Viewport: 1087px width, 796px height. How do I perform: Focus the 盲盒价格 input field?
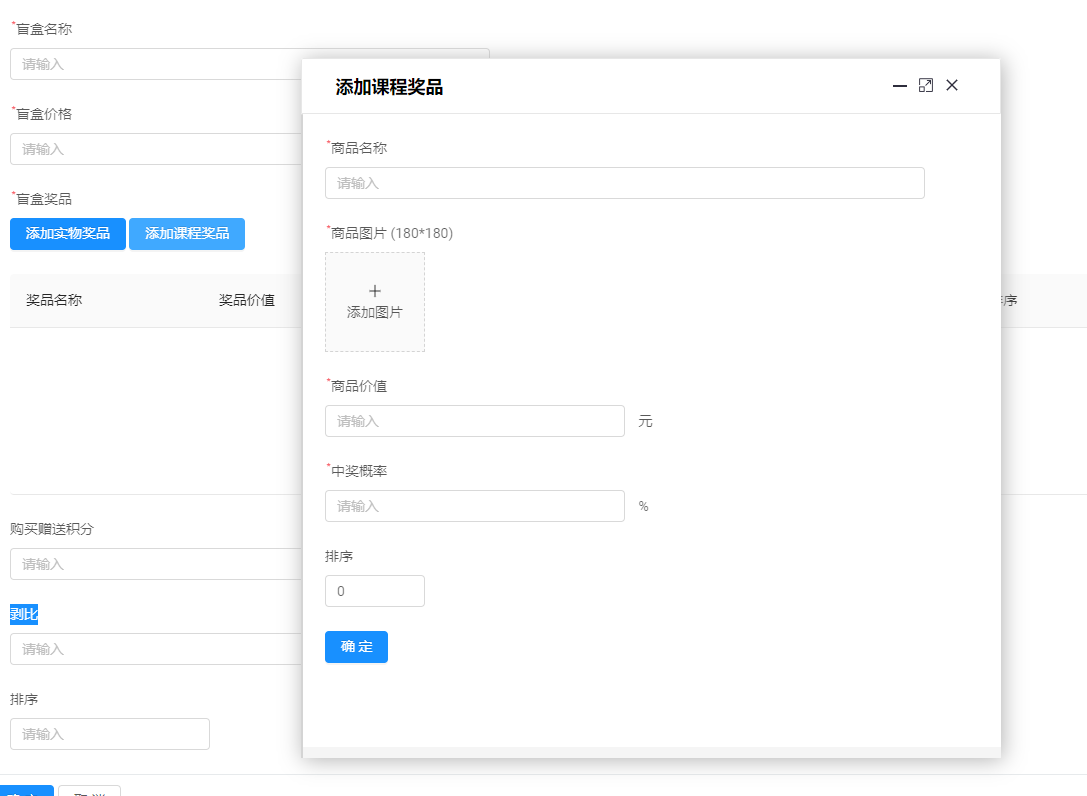tap(156, 149)
